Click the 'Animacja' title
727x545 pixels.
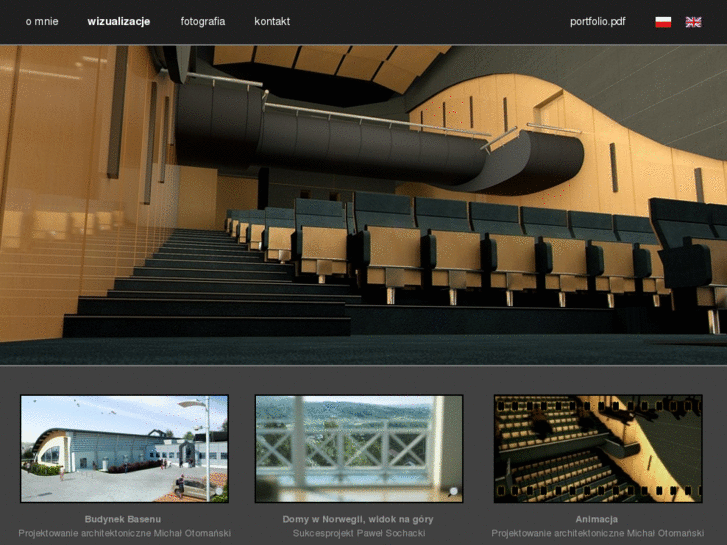click(x=597, y=519)
